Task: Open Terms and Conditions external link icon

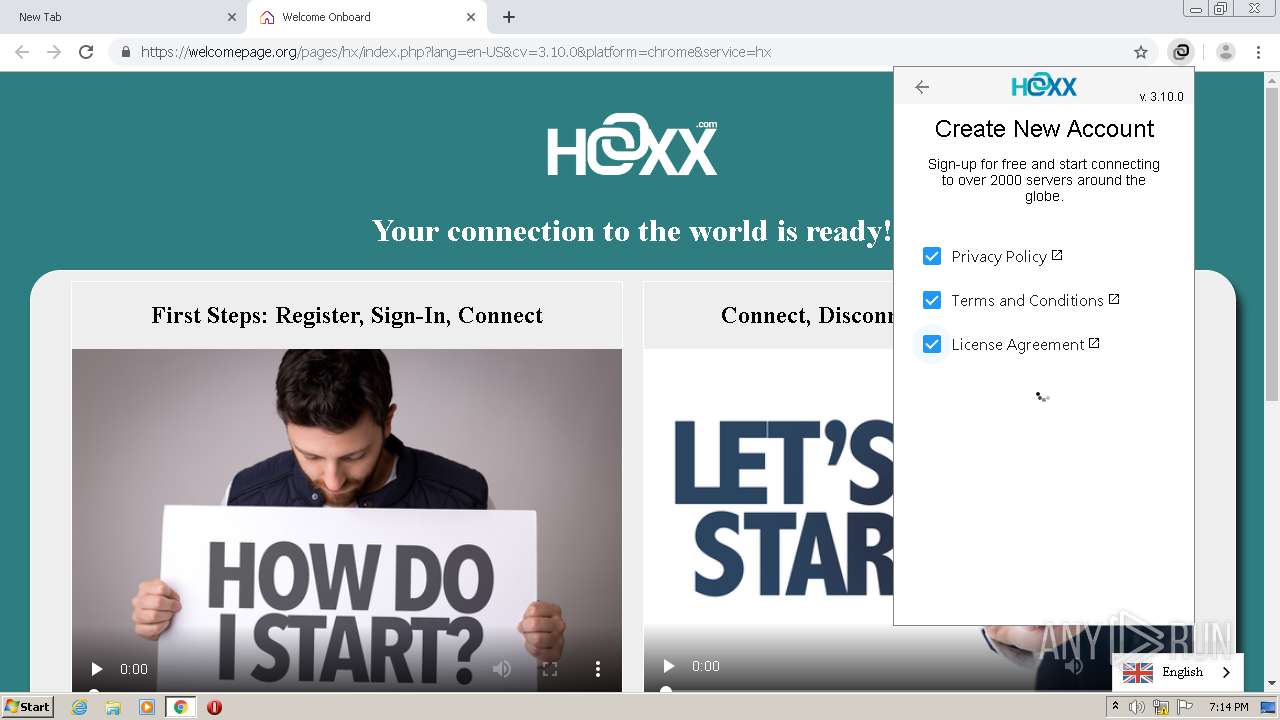Action: pyautogui.click(x=1114, y=299)
